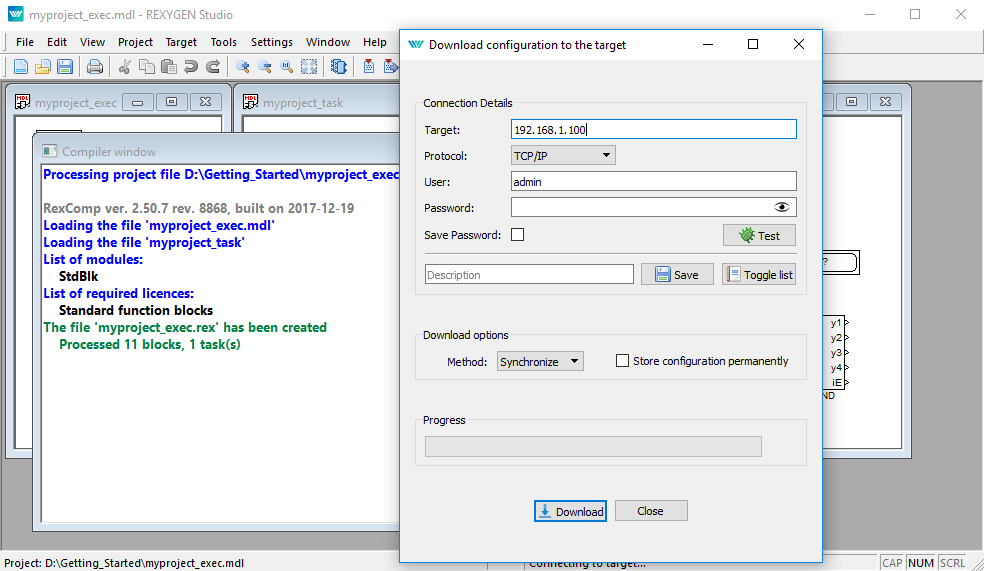Click the Copy toolbar icon

[x=147, y=67]
